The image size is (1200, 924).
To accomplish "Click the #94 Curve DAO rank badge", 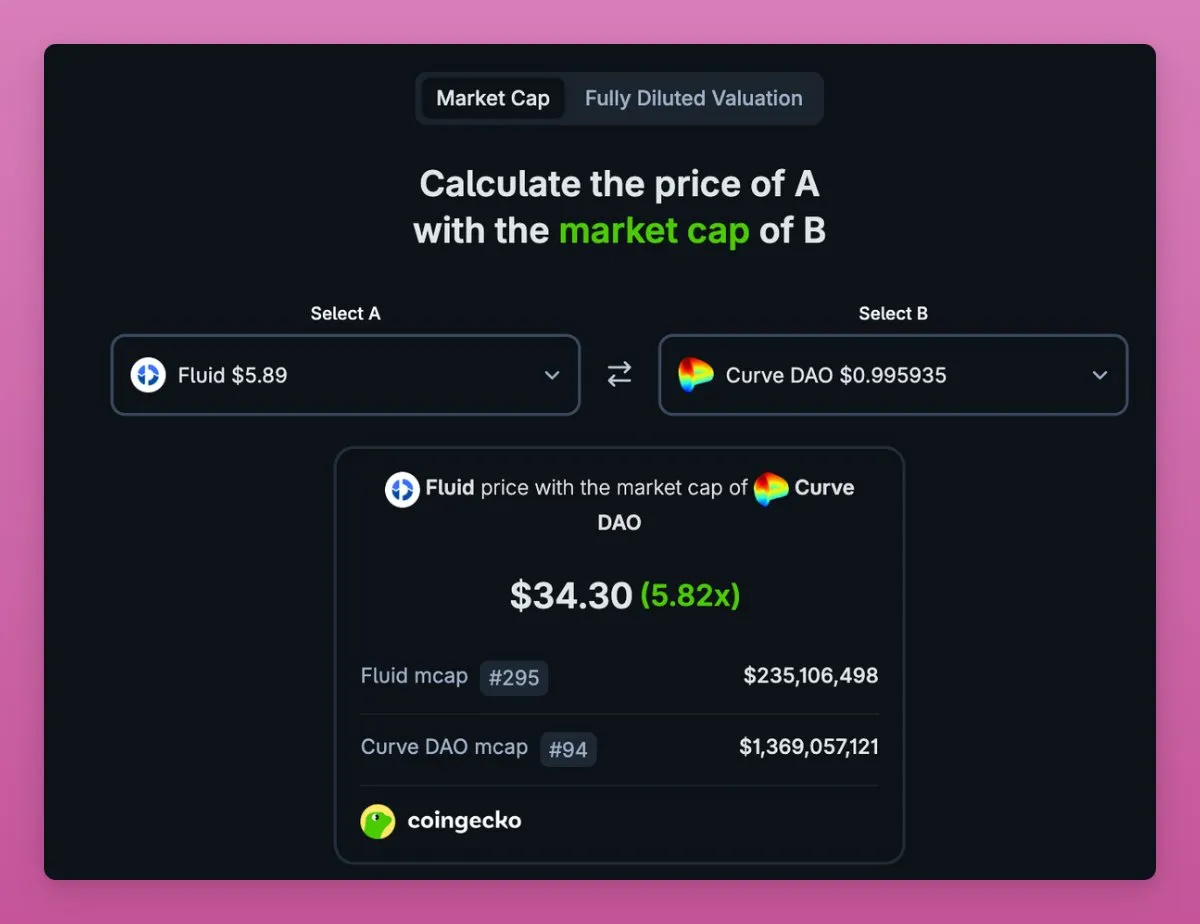I will (x=568, y=749).
